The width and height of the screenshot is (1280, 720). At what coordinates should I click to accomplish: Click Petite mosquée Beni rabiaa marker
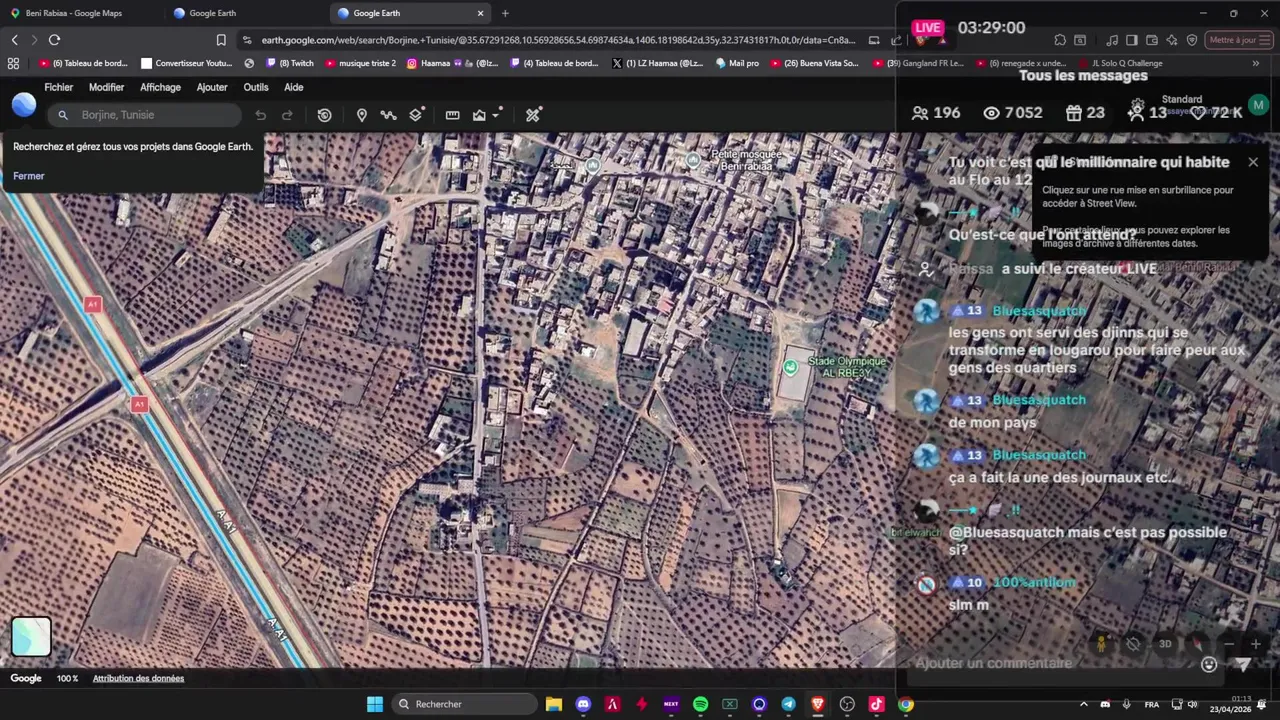click(x=694, y=160)
